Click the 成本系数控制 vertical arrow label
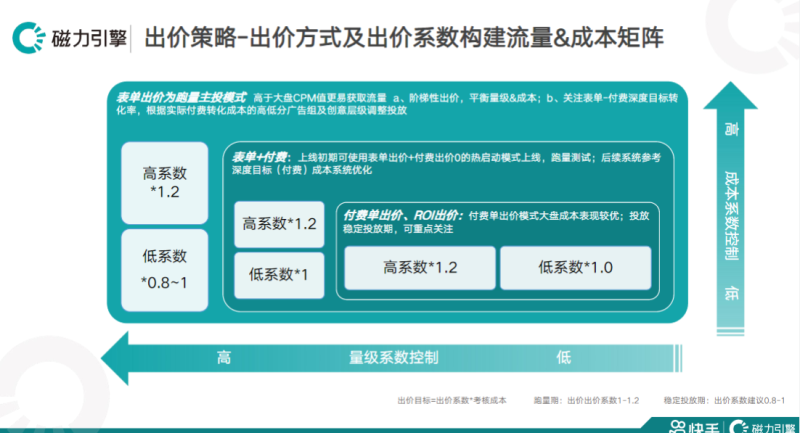This screenshot has width=800, height=433. click(731, 215)
